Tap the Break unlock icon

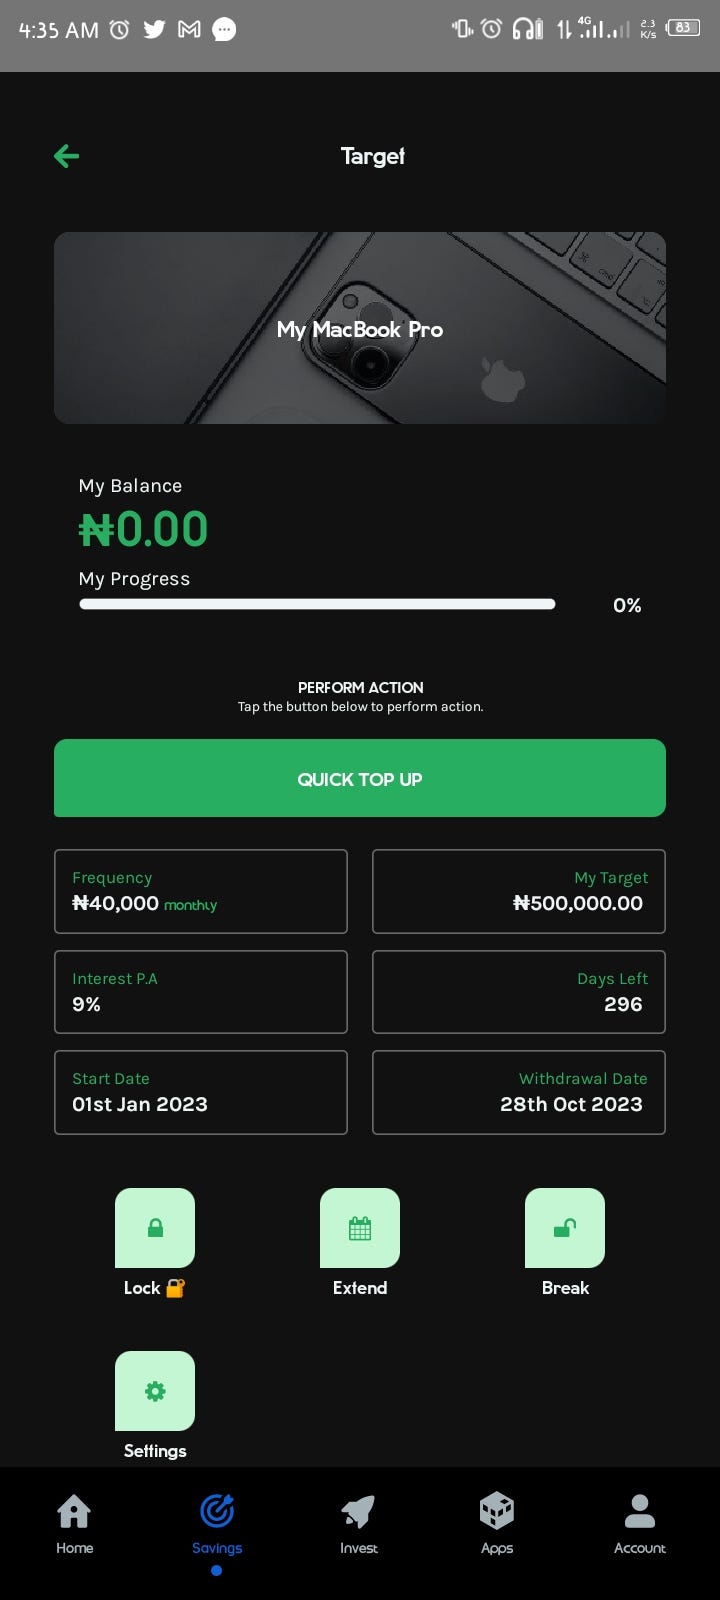pos(565,1228)
